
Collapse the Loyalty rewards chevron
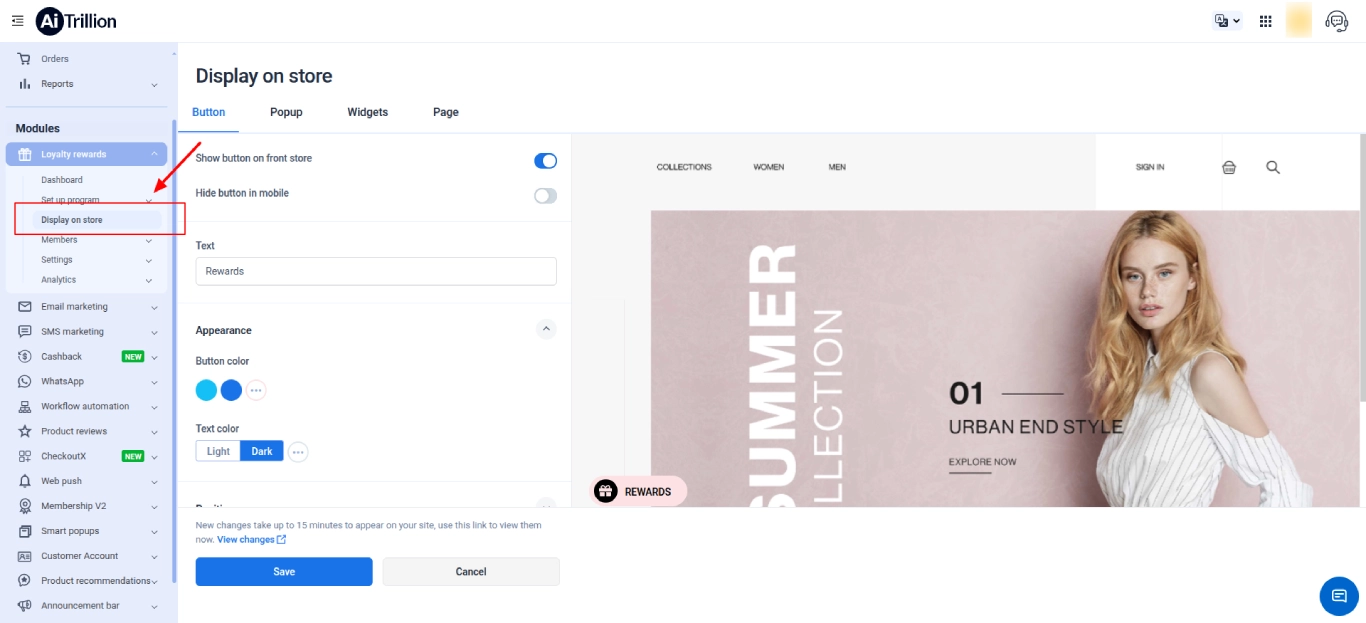click(x=154, y=154)
